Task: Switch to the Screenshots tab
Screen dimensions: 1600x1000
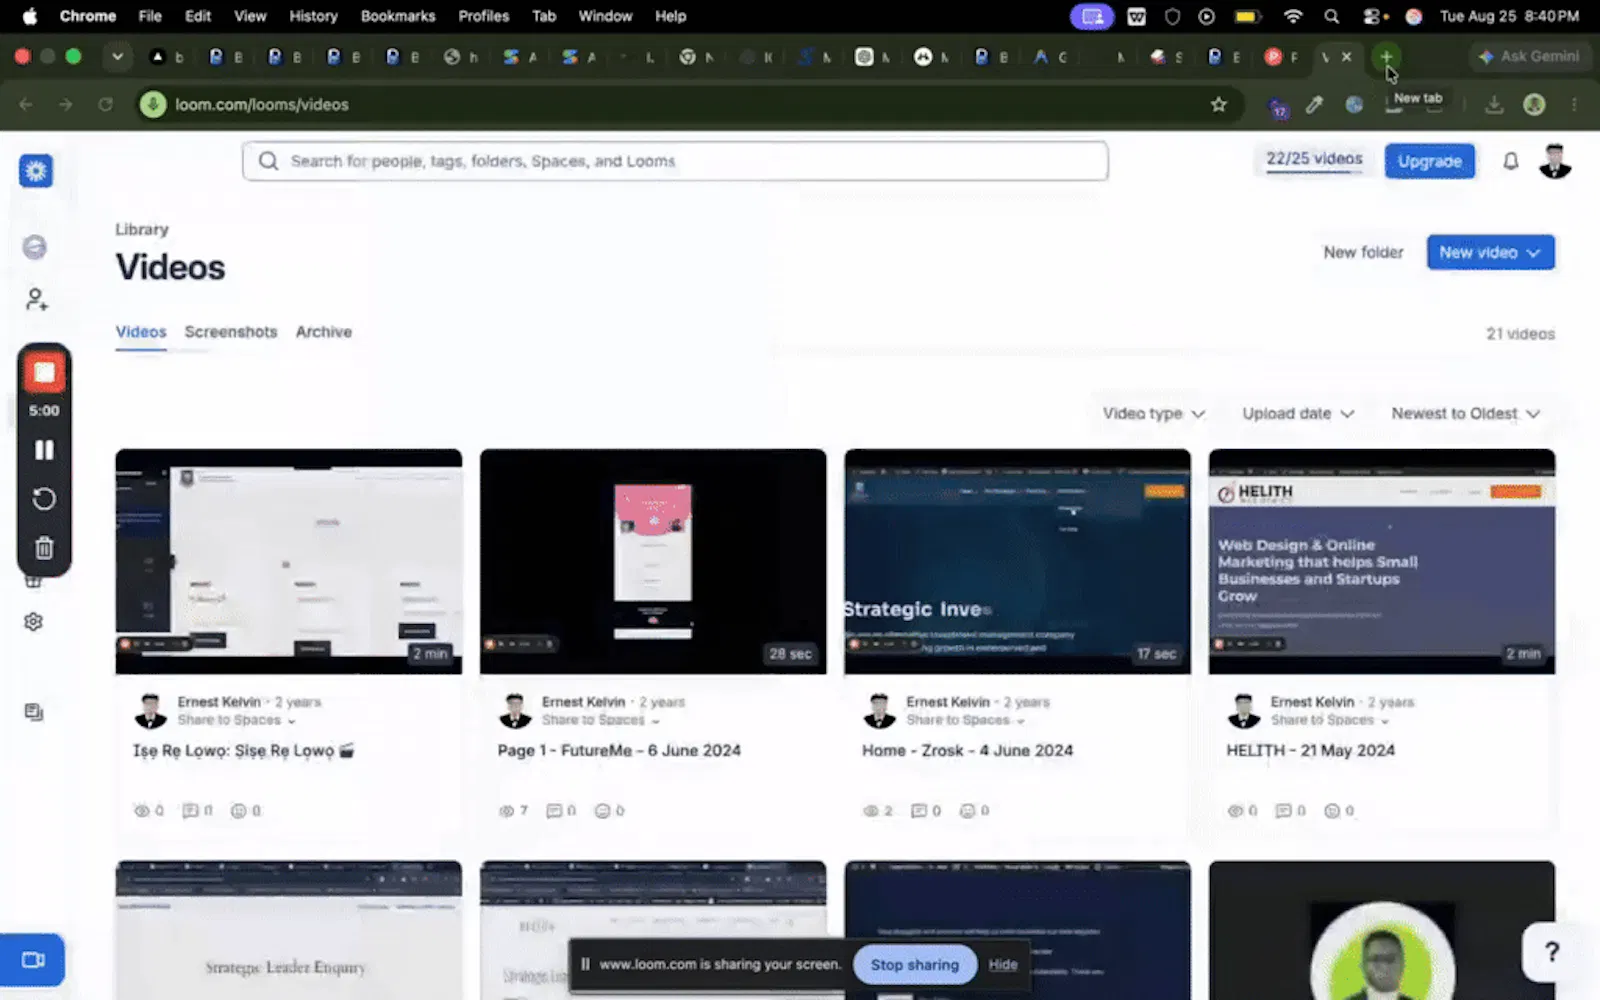Action: tap(231, 332)
